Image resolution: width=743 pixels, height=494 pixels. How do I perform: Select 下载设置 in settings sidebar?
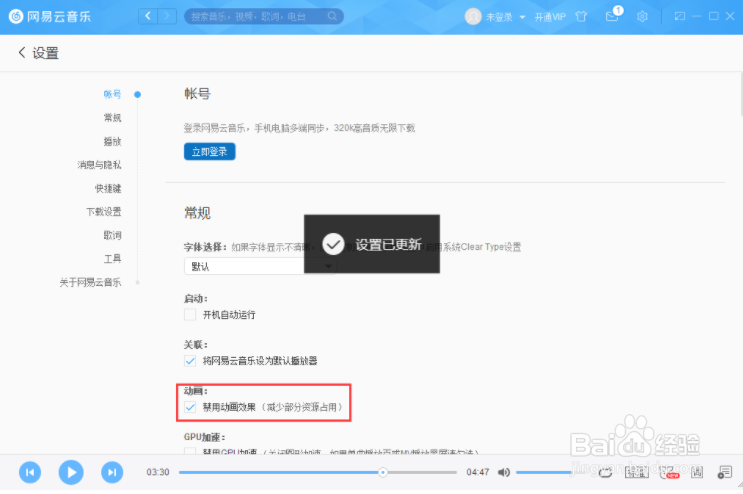104,212
